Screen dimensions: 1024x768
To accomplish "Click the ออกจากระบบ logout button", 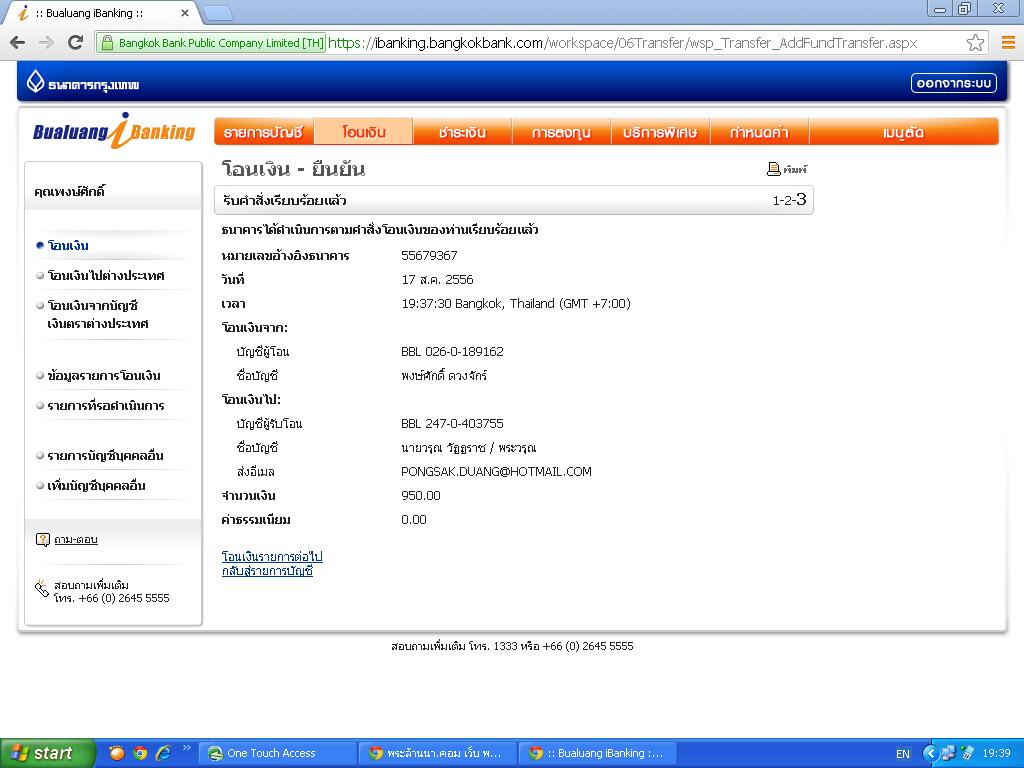I will click(x=953, y=83).
